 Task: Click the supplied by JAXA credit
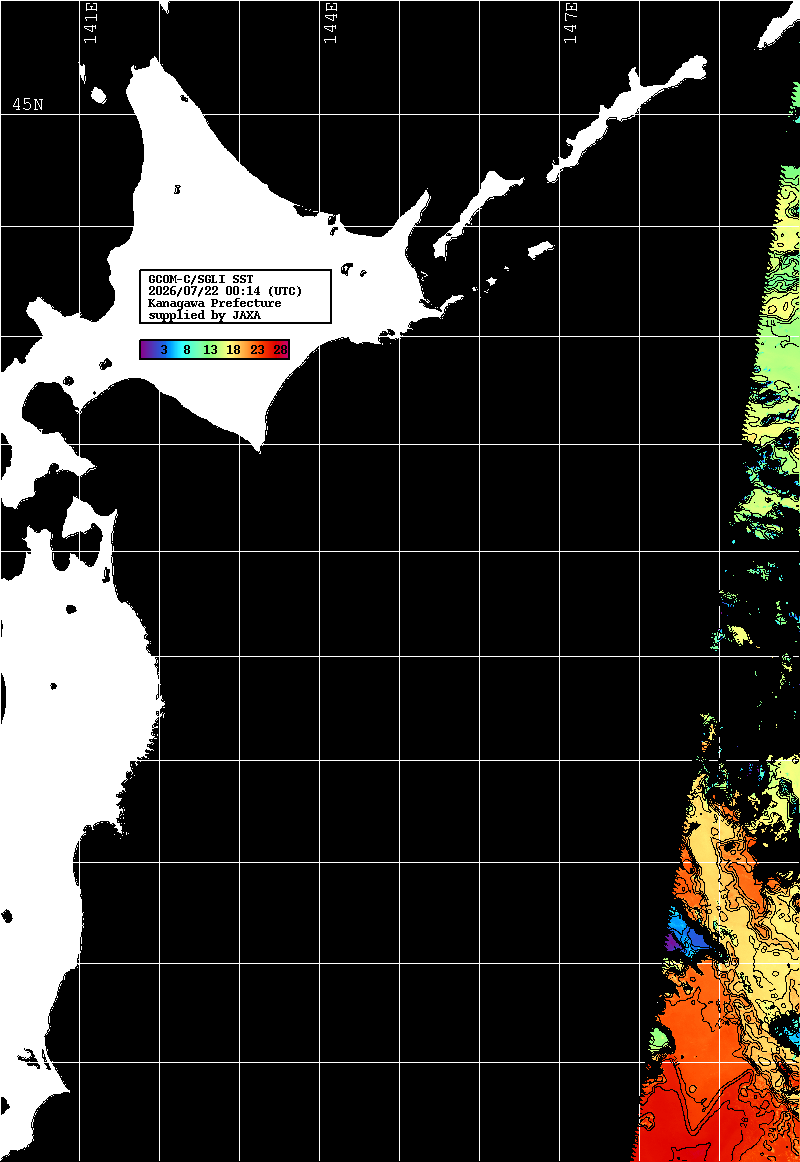click(204, 315)
